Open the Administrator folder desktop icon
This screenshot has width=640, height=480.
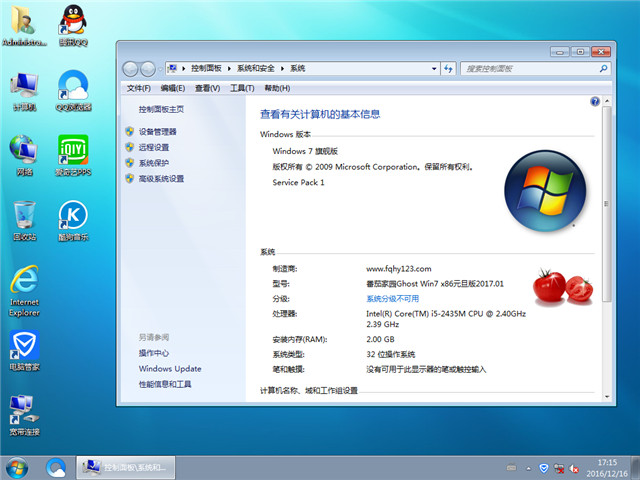point(24,25)
